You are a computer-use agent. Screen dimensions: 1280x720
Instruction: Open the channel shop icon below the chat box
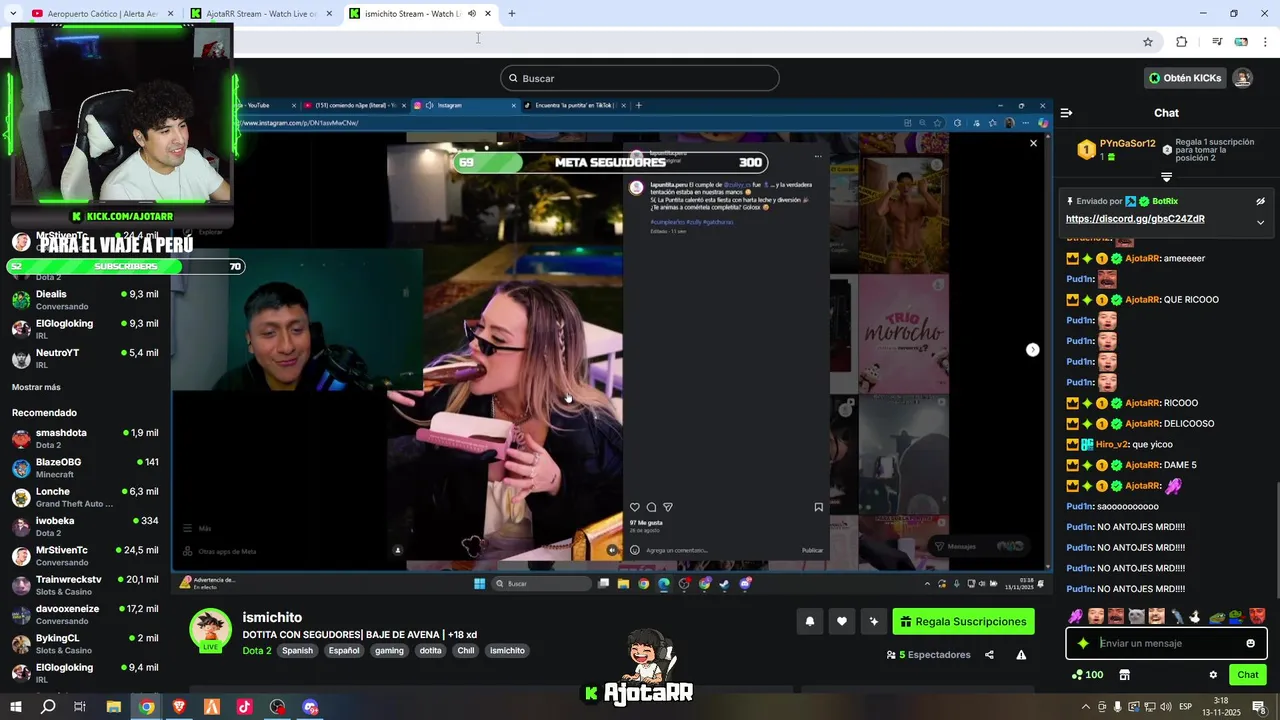[x=1124, y=675]
